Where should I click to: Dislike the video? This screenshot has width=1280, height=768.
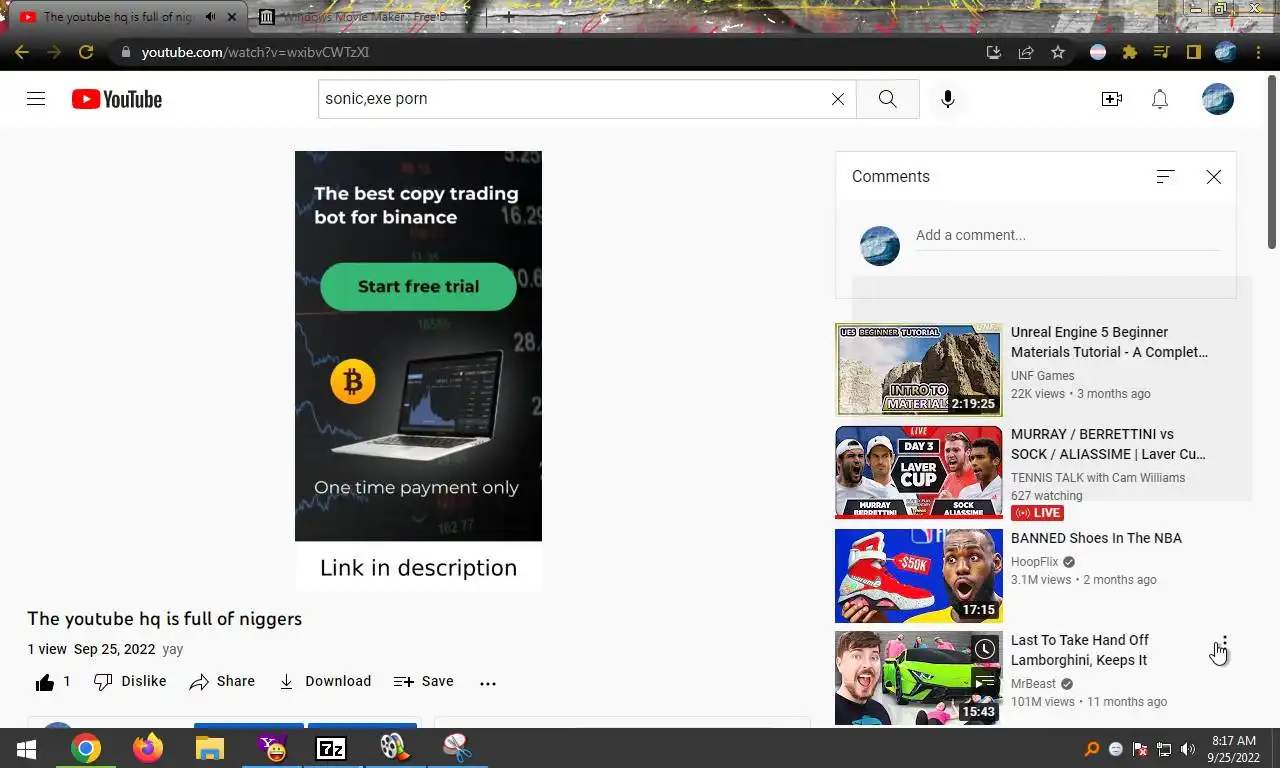tap(130, 681)
